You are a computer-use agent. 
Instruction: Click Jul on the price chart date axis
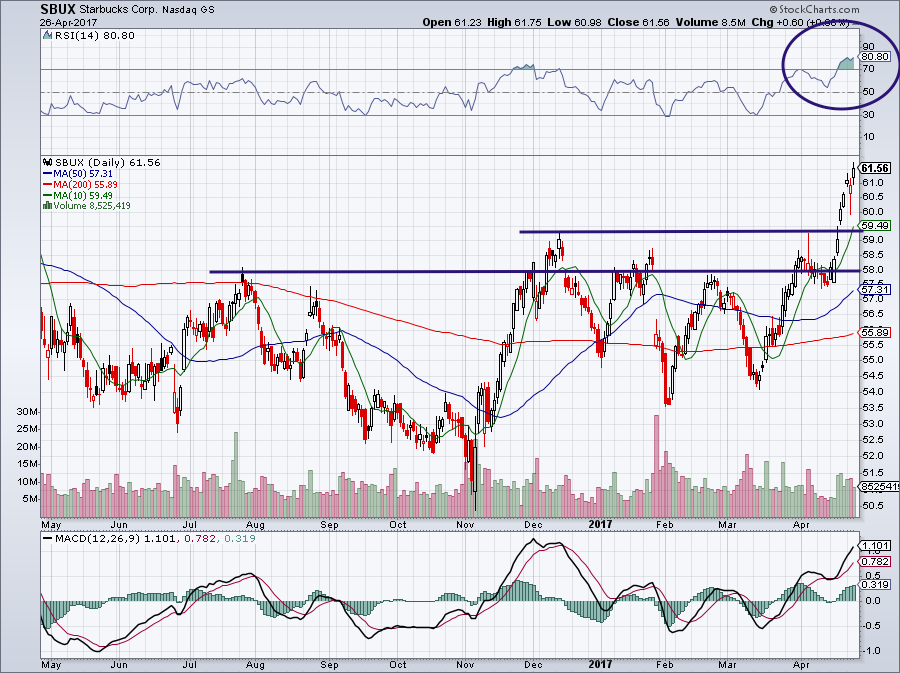(x=189, y=525)
